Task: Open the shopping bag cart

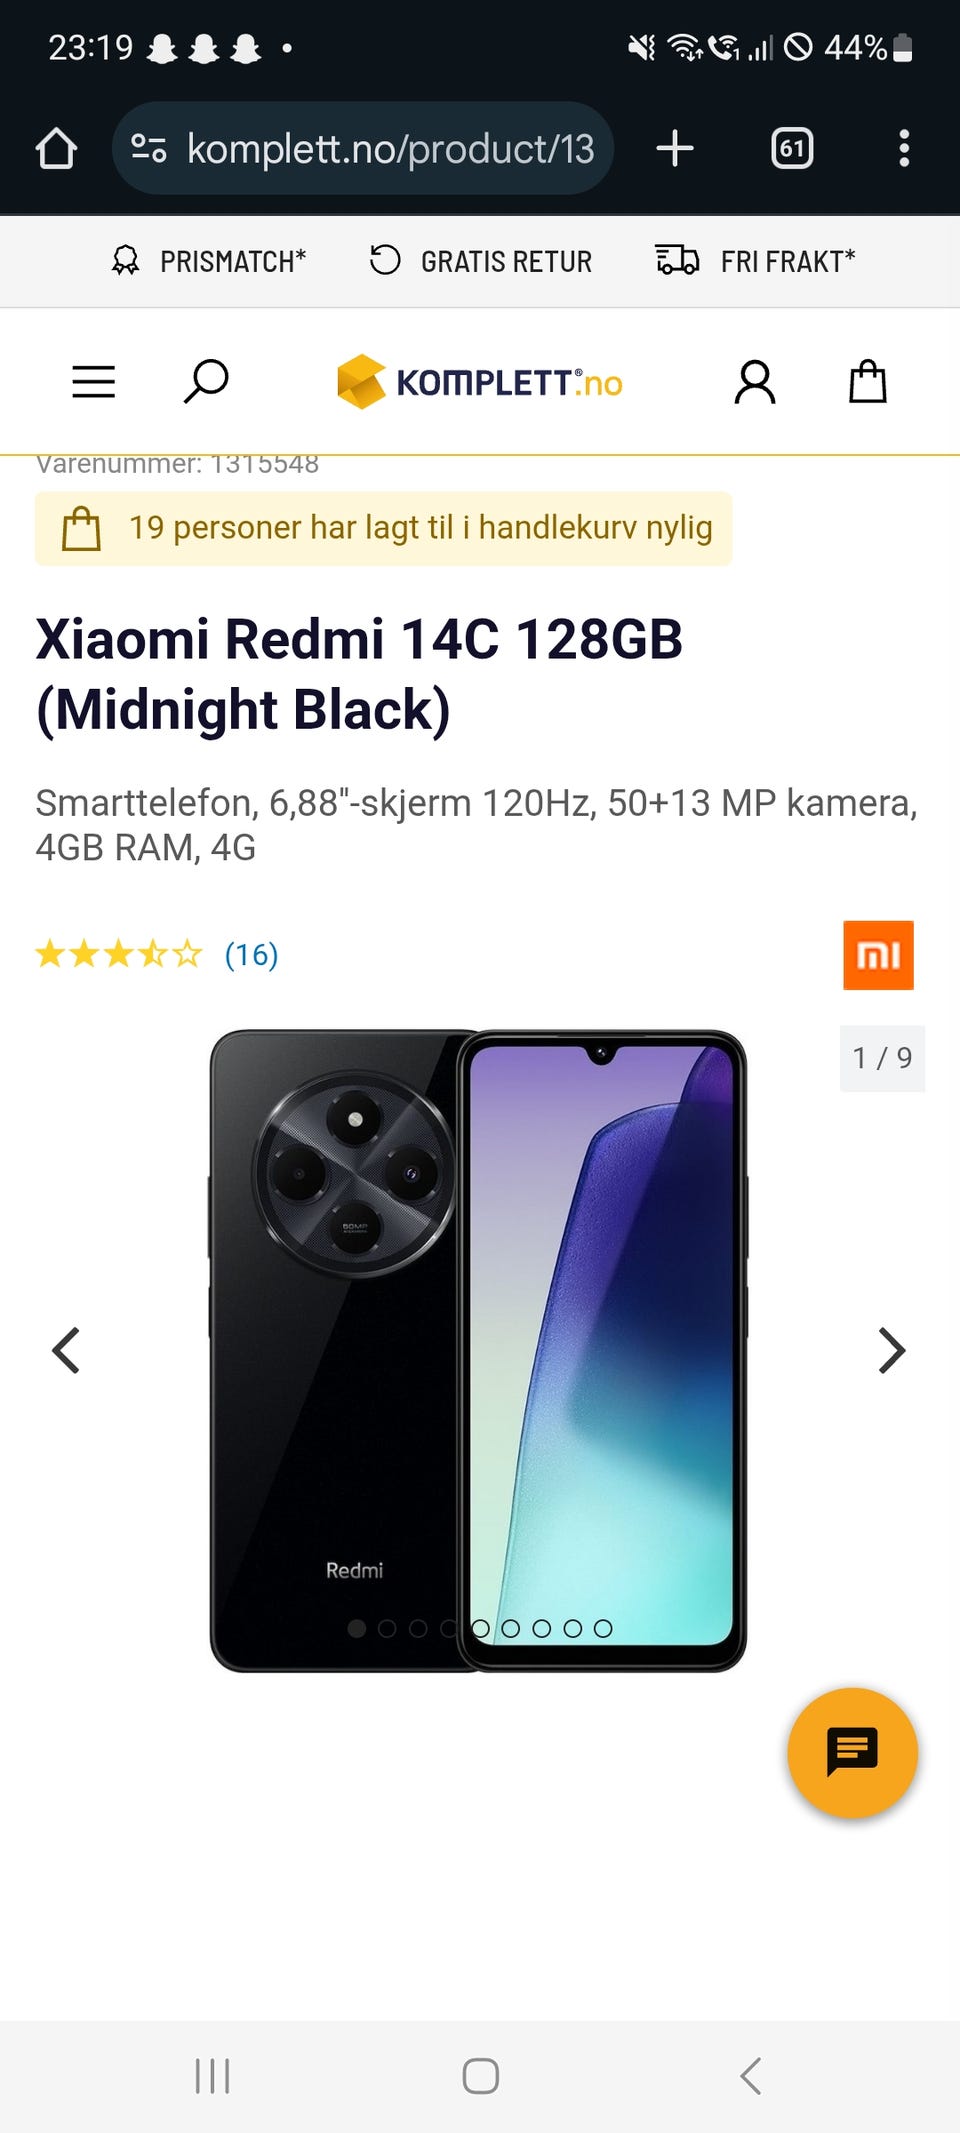Action: (868, 381)
